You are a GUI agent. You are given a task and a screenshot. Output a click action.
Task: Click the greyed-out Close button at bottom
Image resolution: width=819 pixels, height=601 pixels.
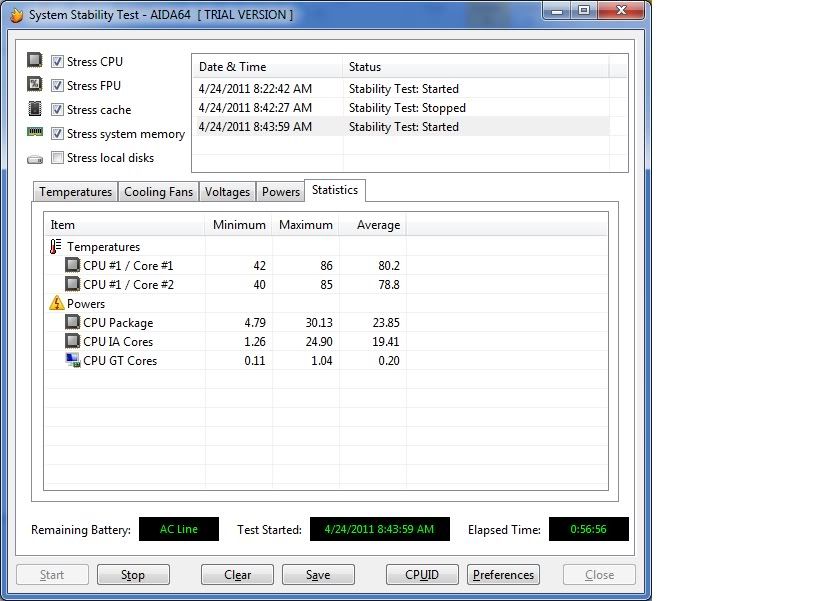click(600, 575)
